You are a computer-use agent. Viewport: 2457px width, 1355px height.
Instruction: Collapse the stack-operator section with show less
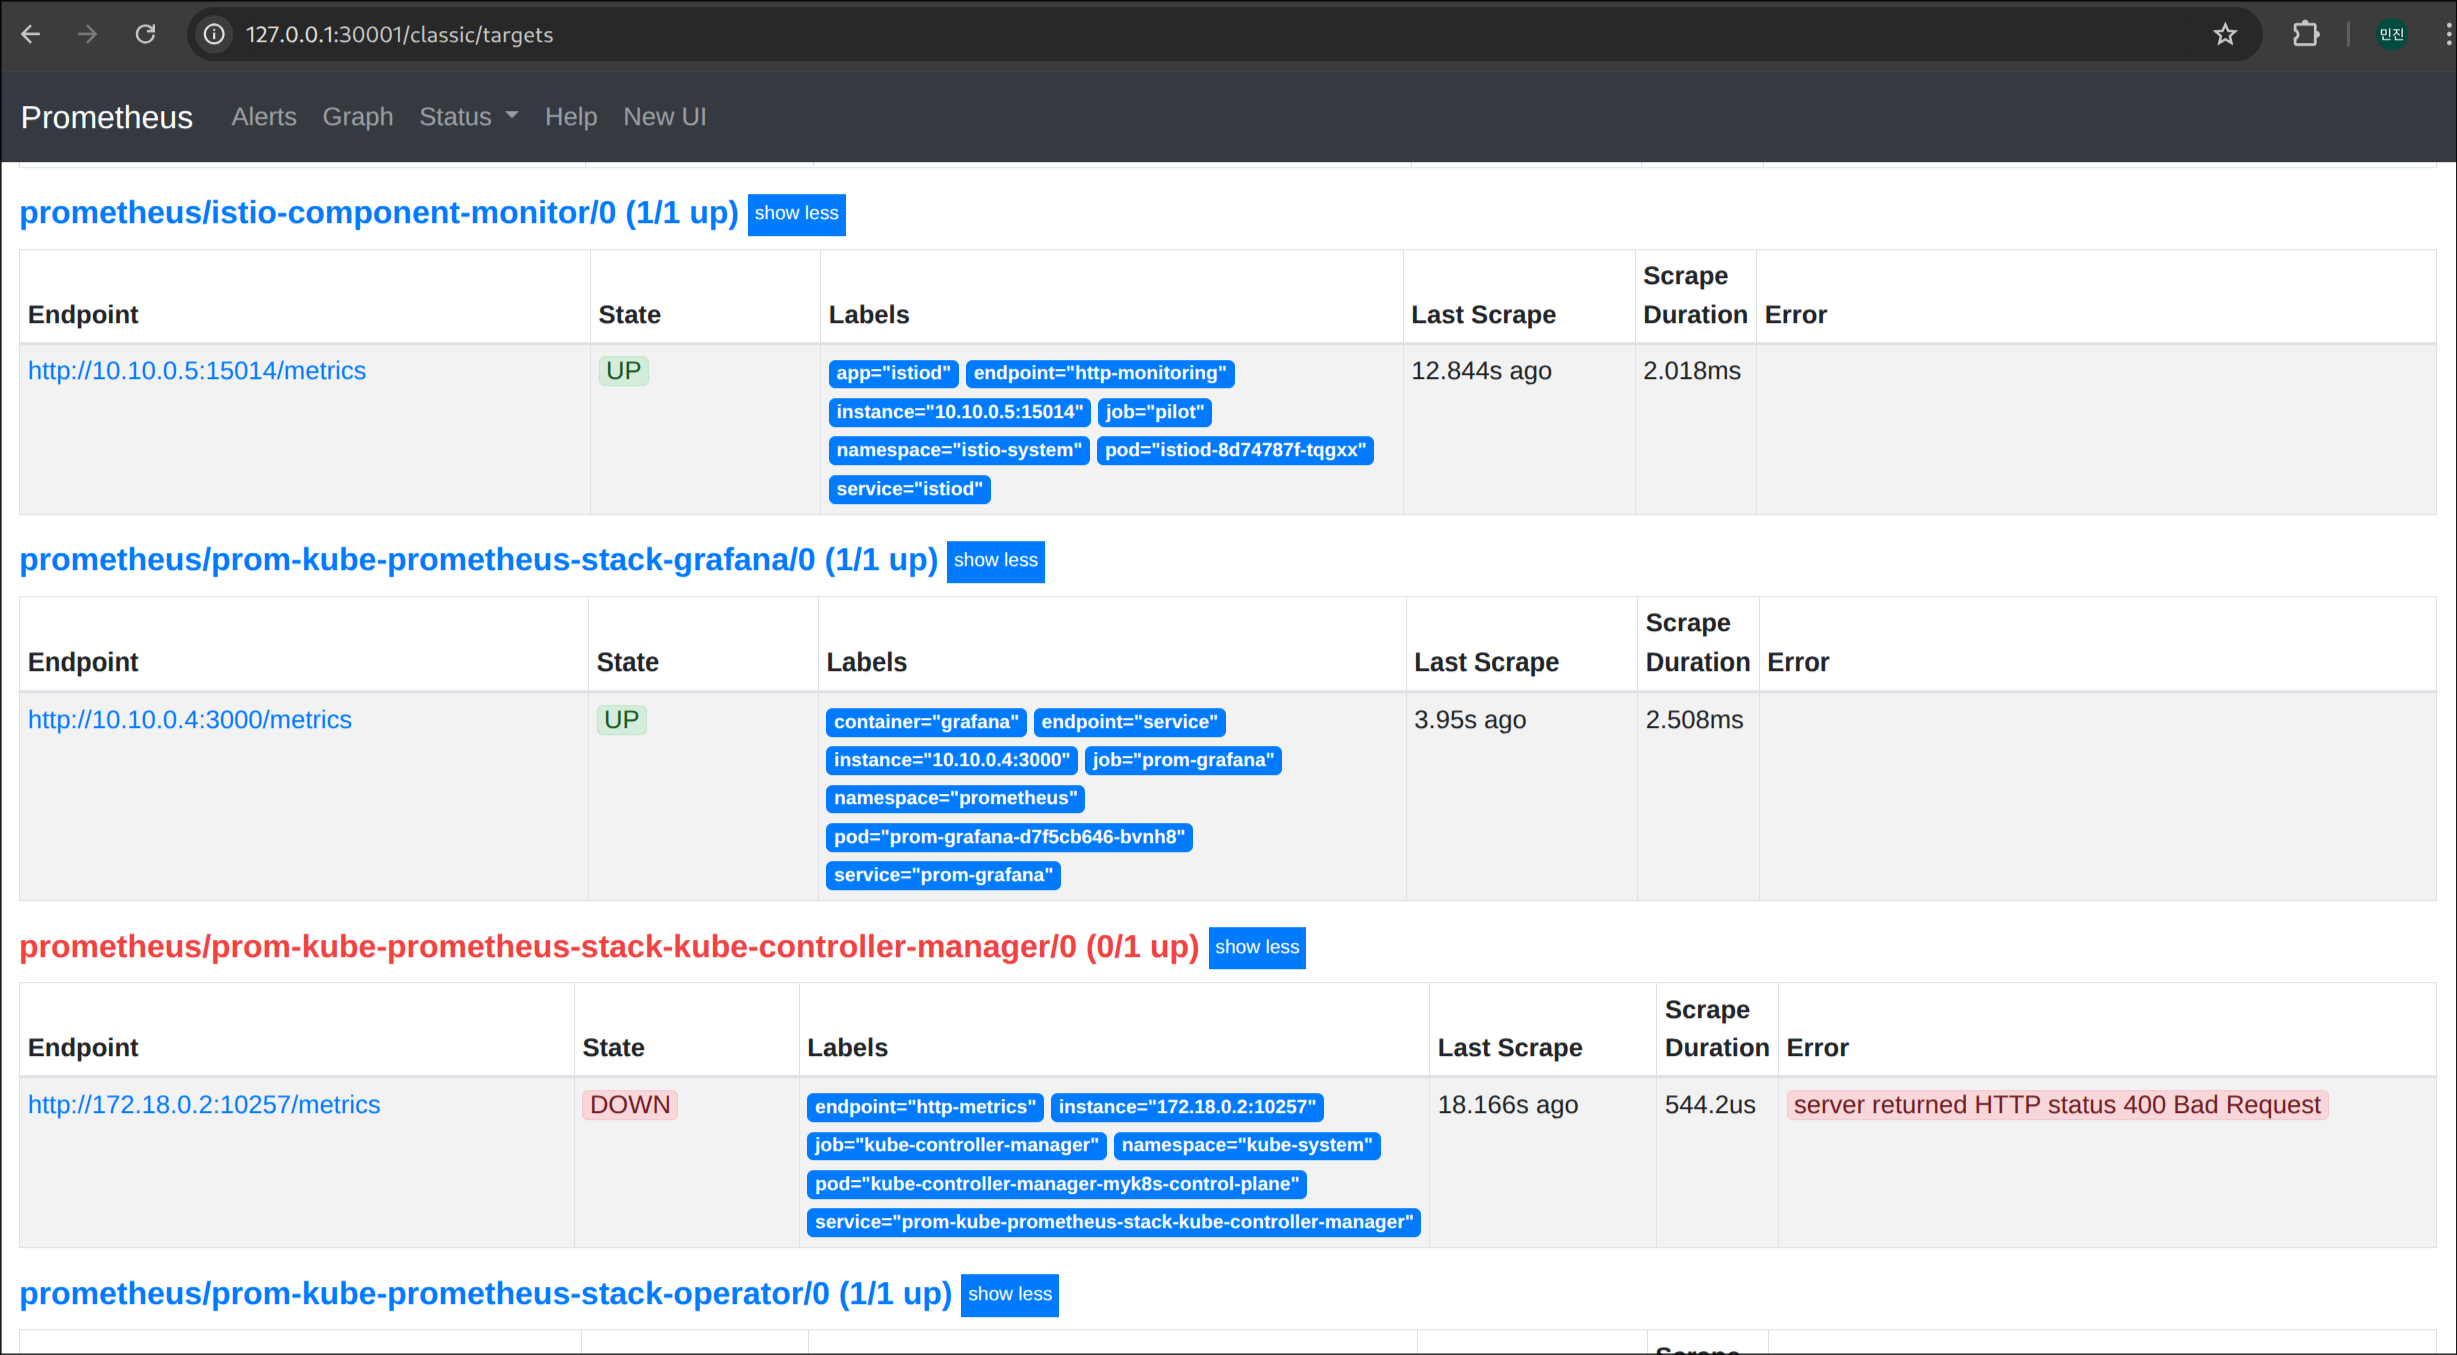1010,1295
